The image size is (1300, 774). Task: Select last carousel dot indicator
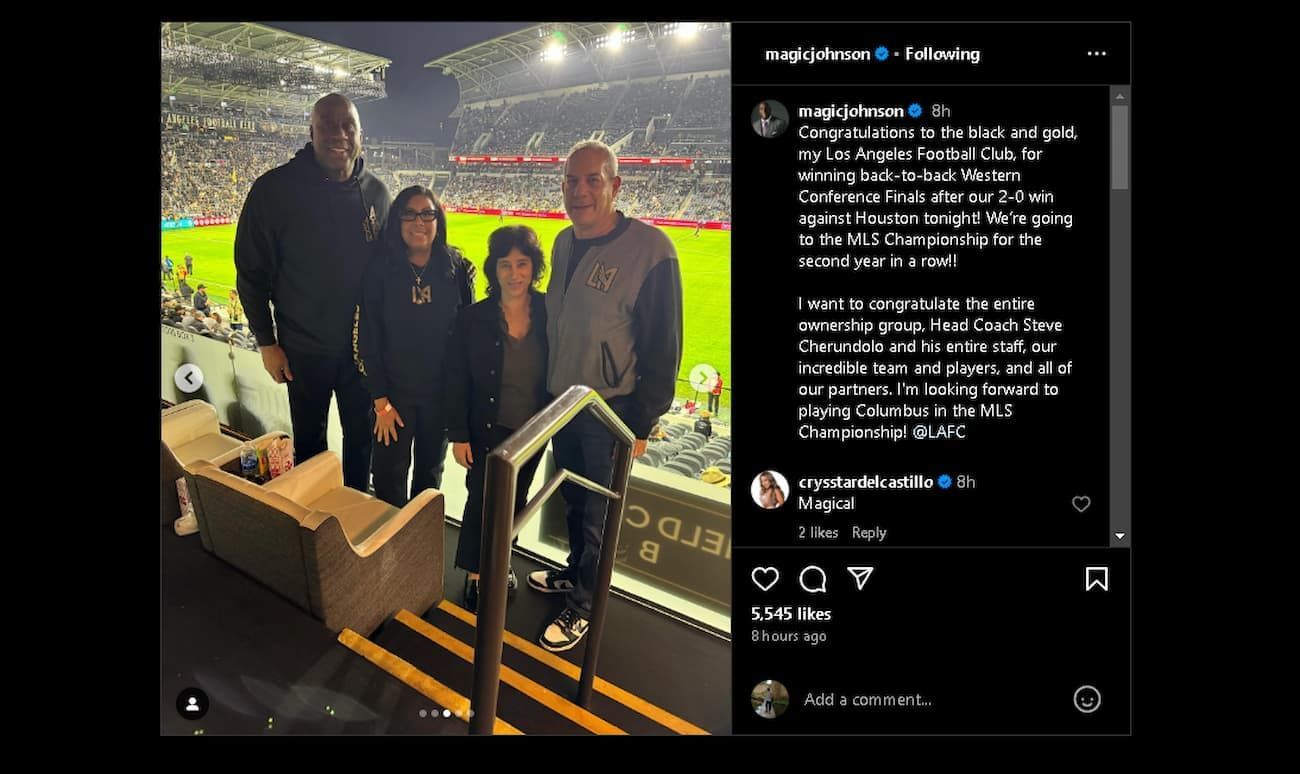pyautogui.click(x=471, y=713)
